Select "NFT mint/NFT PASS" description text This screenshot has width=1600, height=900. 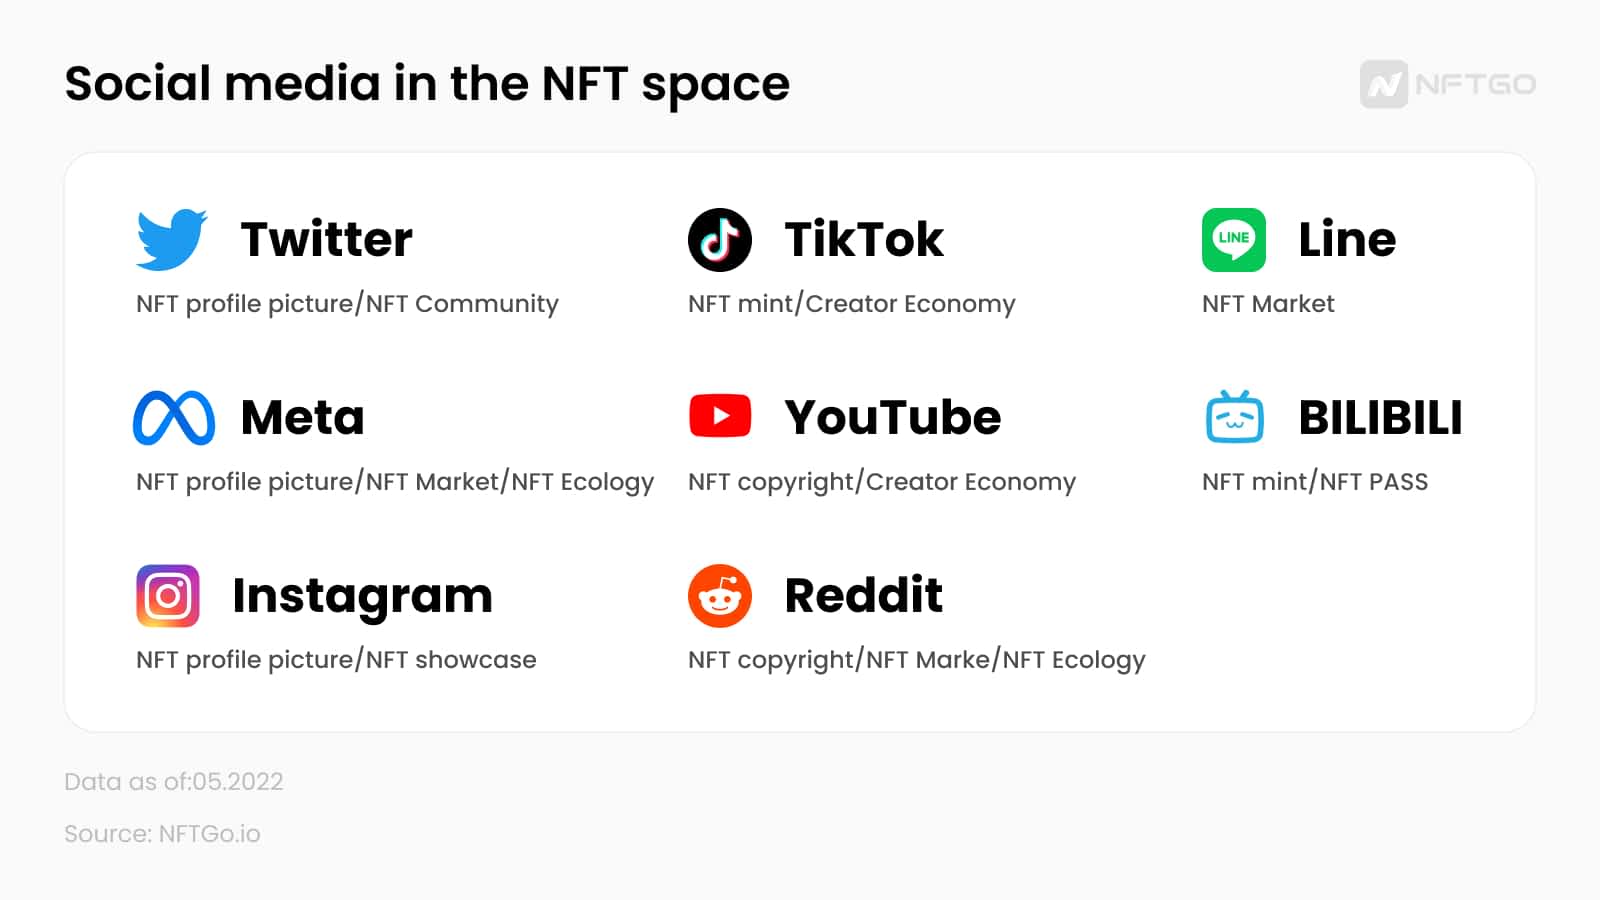pyautogui.click(x=1314, y=482)
